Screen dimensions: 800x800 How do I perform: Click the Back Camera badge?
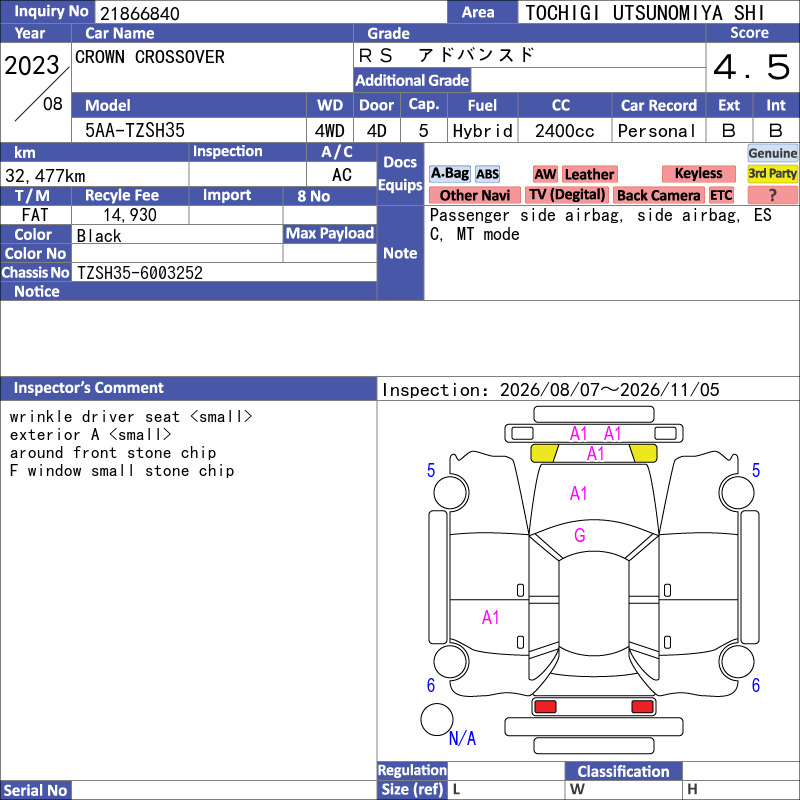[x=658, y=195]
